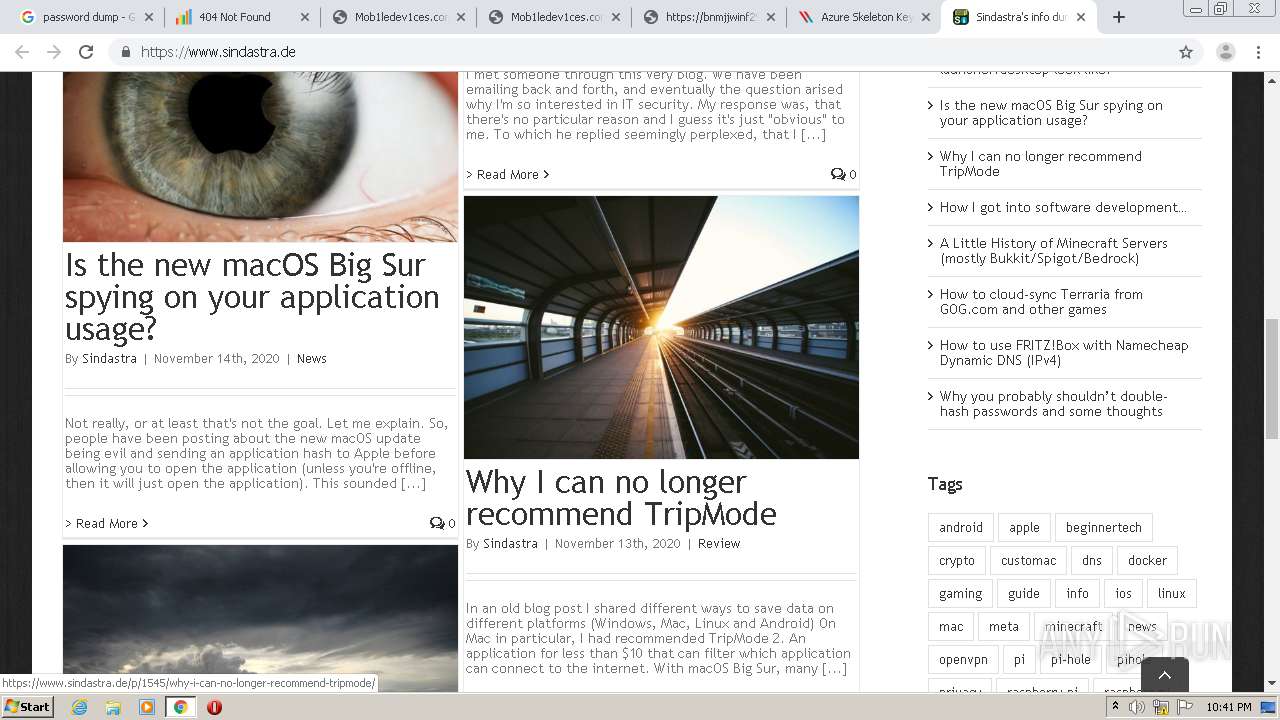Select the 'crypto' tag
The width and height of the screenshot is (1280, 720).
(x=956, y=560)
